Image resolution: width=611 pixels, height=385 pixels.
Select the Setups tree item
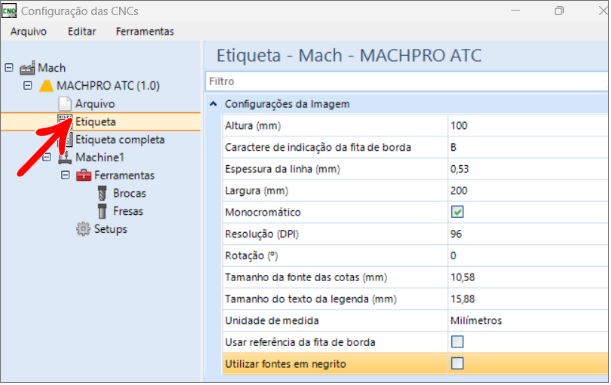[x=111, y=229]
